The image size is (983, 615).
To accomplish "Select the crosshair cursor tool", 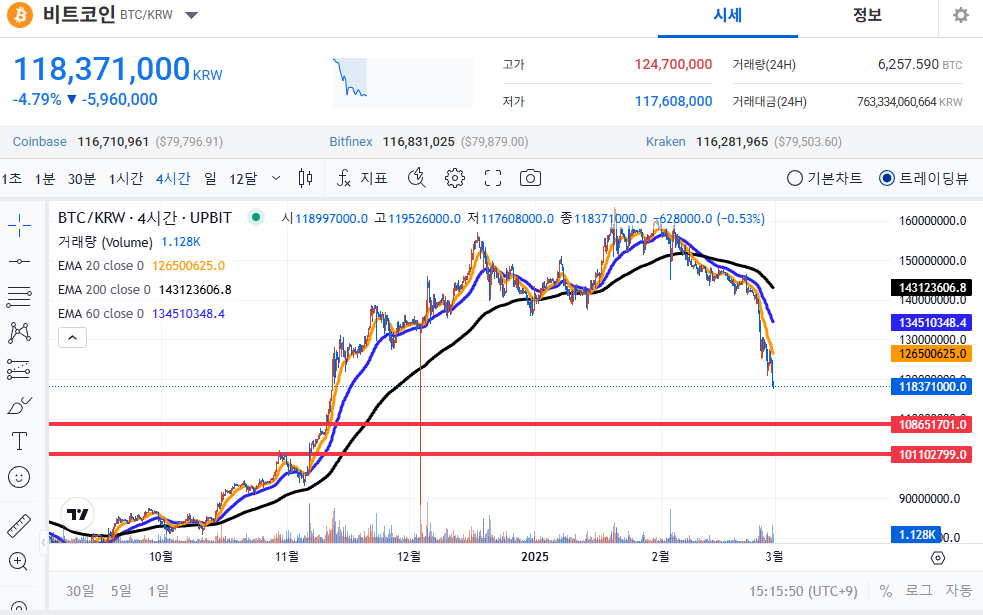I will pyautogui.click(x=19, y=226).
